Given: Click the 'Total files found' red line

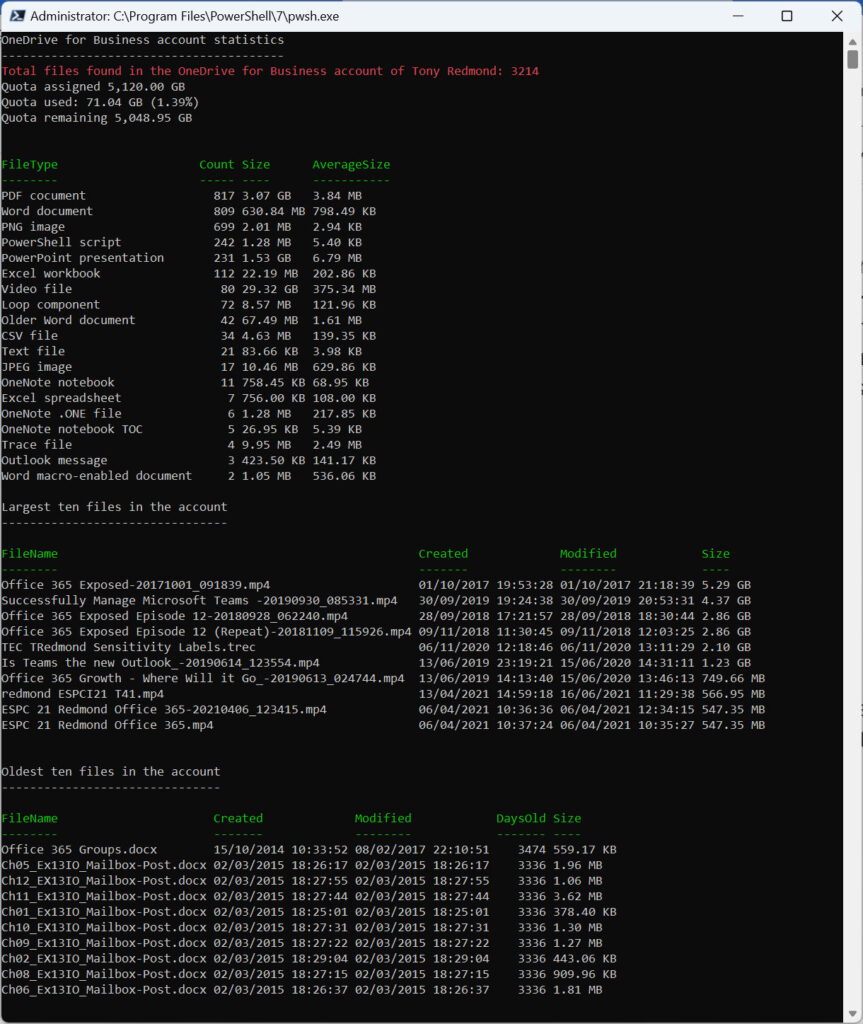Looking at the screenshot, I should tap(270, 71).
